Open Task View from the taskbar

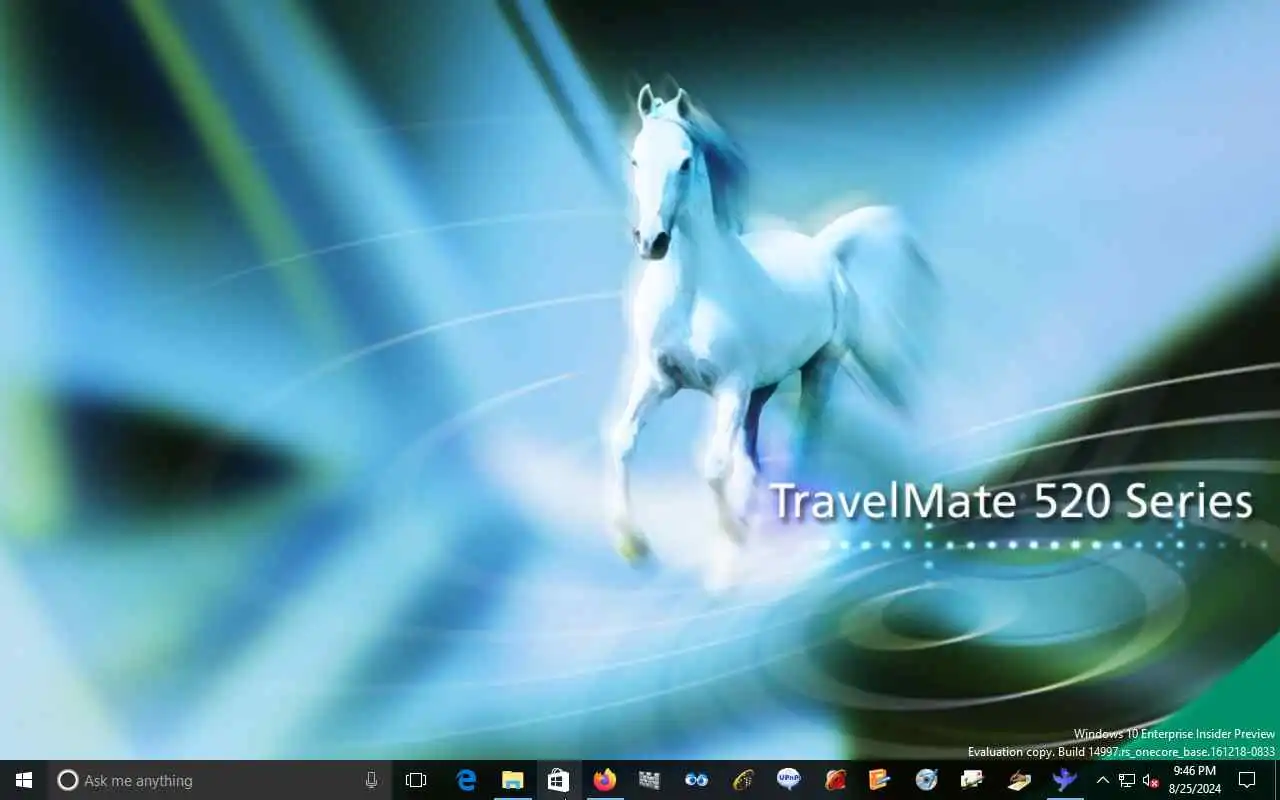(416, 780)
